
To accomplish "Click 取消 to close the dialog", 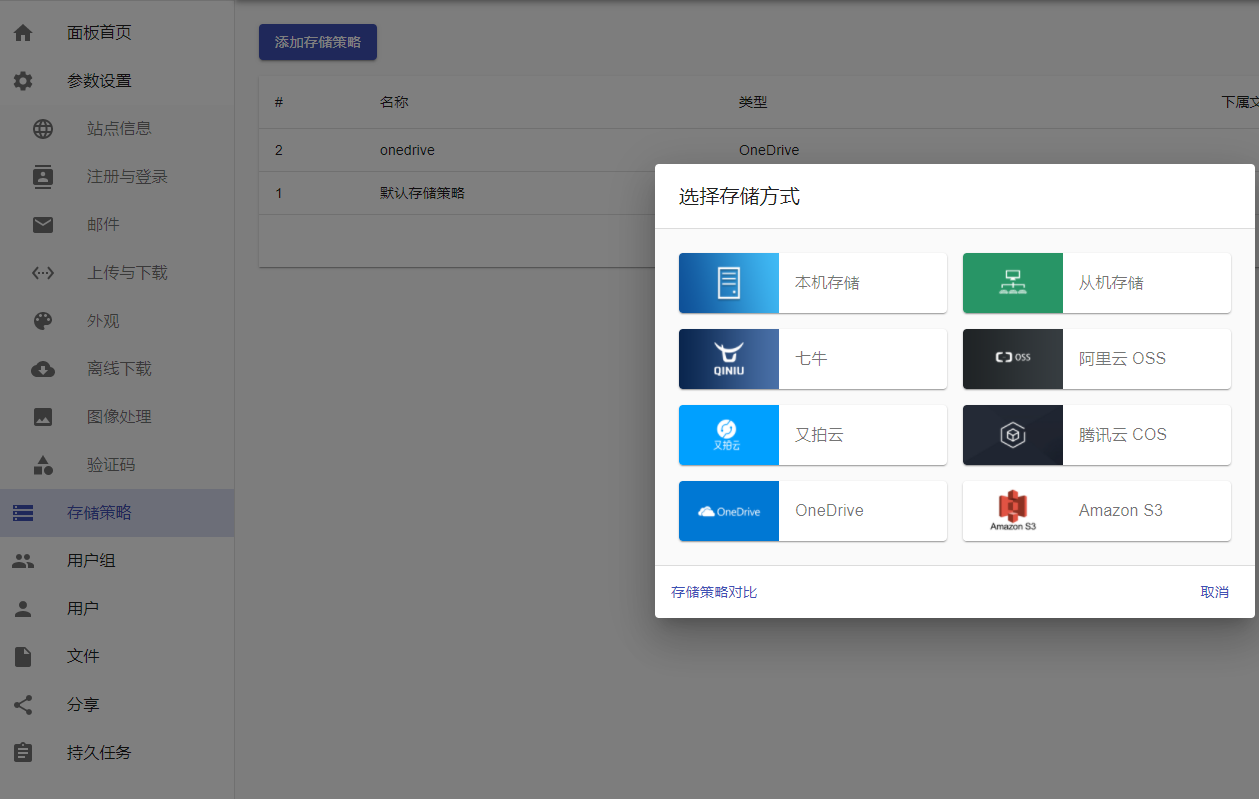I will point(1215,592).
